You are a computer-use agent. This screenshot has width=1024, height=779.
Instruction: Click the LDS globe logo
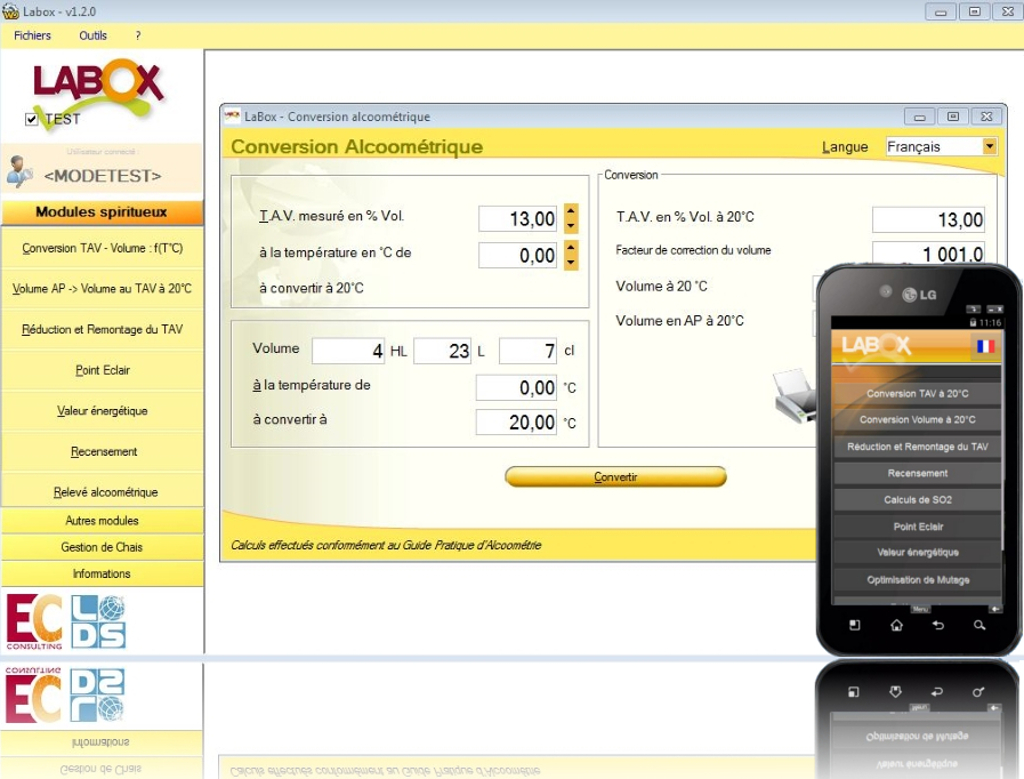coord(98,621)
